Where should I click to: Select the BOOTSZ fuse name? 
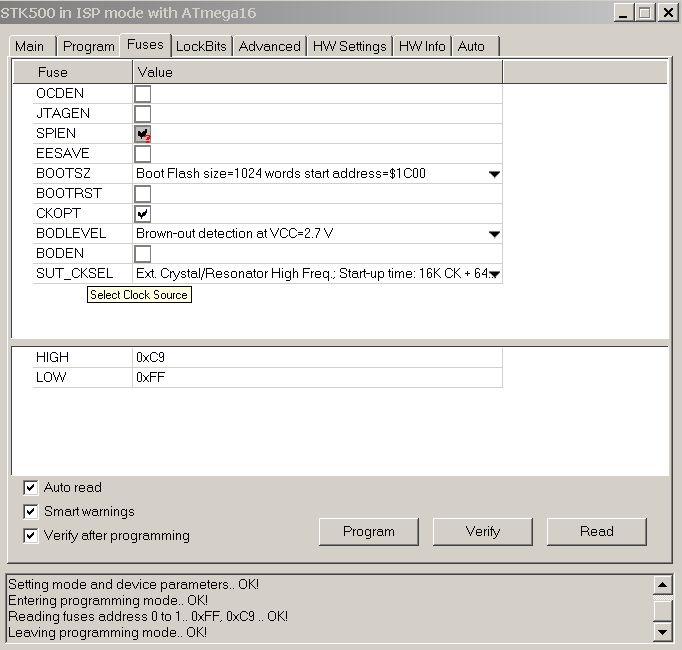(x=63, y=174)
